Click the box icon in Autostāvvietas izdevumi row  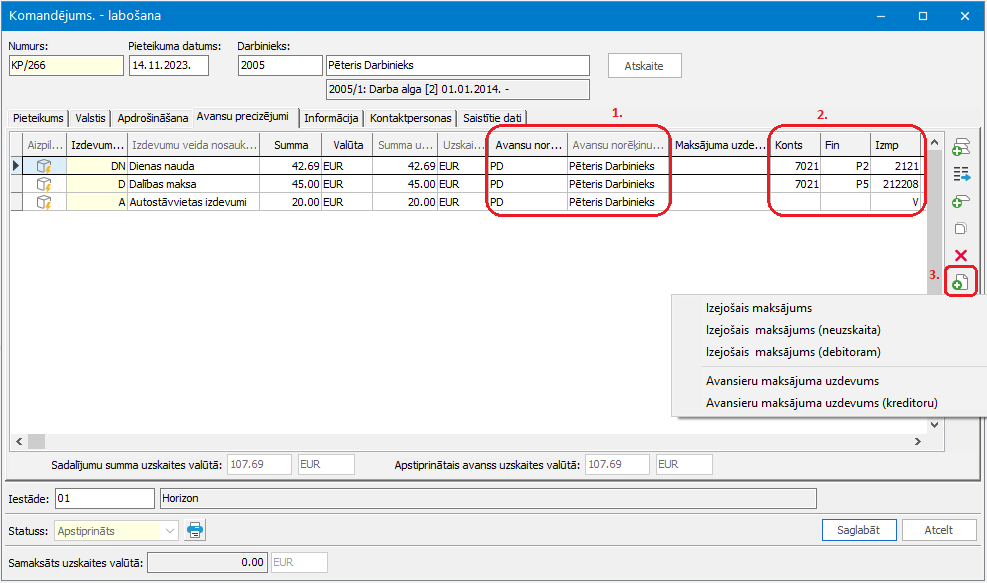[43, 202]
